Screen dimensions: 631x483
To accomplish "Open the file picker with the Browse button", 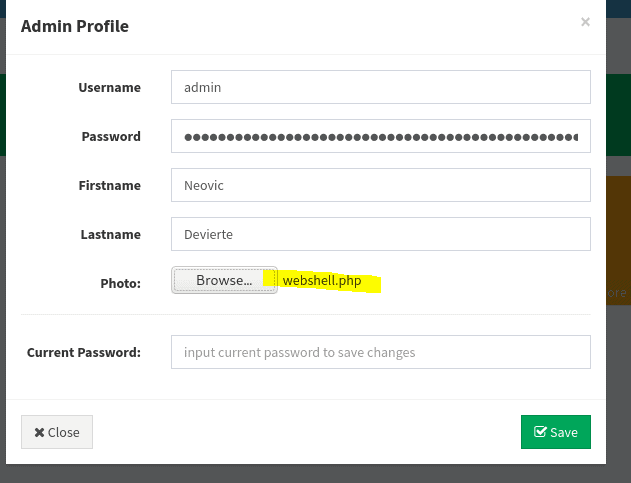I will 224,280.
